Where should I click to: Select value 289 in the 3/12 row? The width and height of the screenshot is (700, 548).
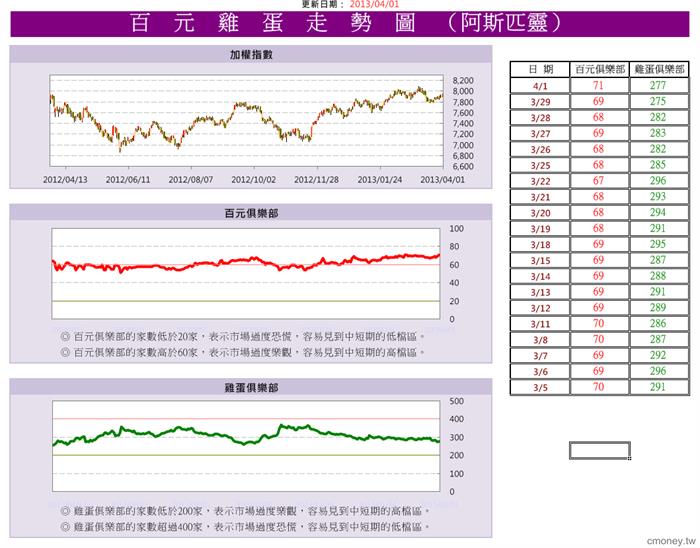[658, 307]
